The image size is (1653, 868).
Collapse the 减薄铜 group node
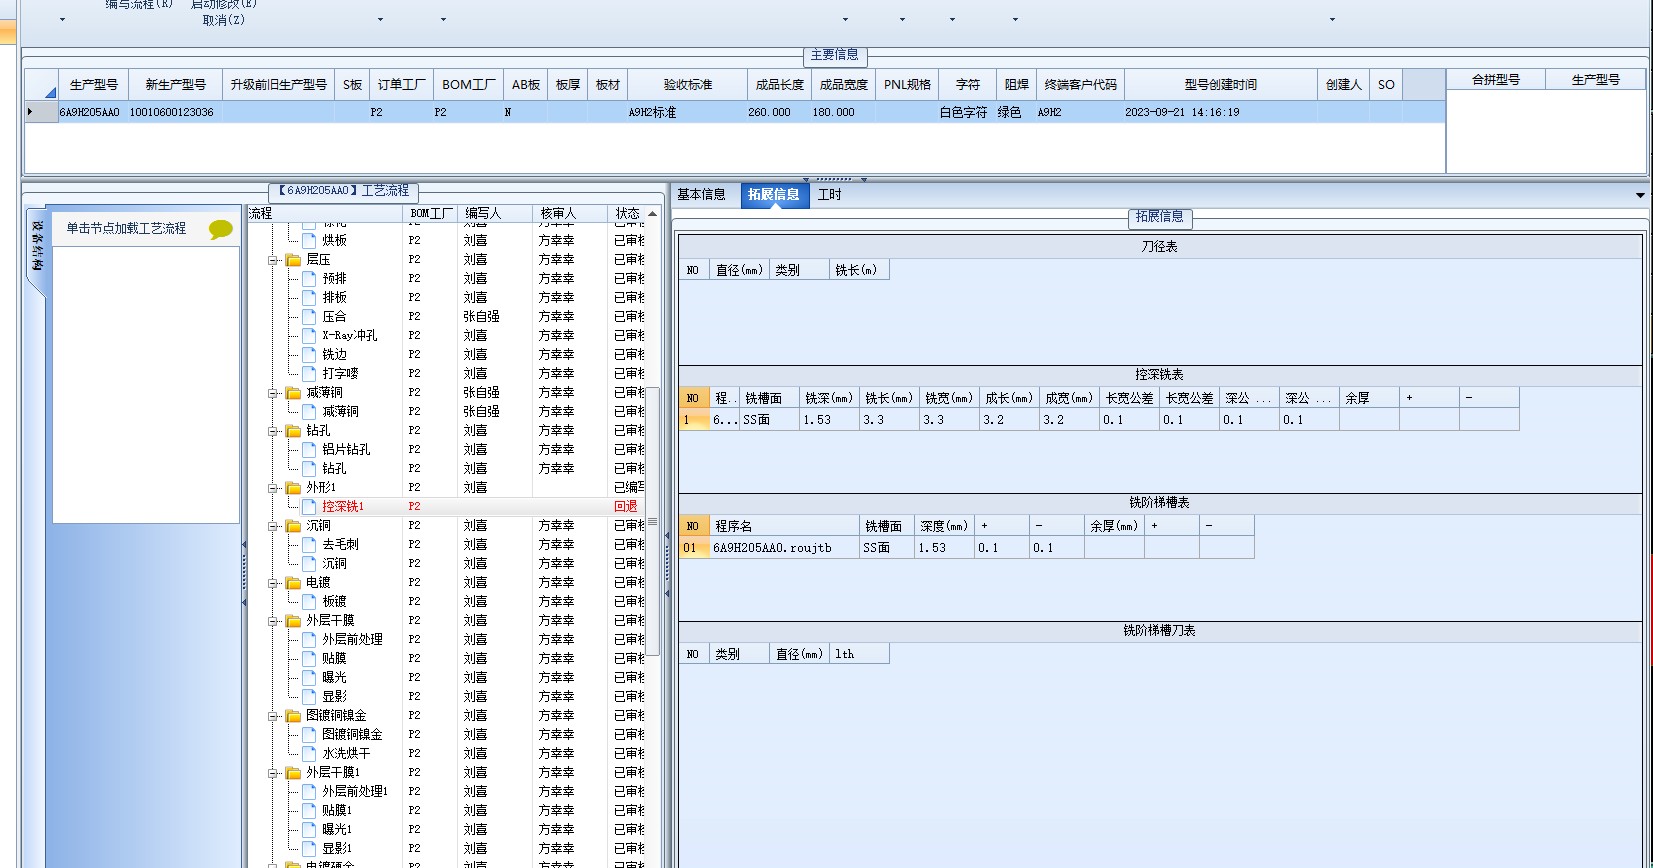[x=273, y=393]
